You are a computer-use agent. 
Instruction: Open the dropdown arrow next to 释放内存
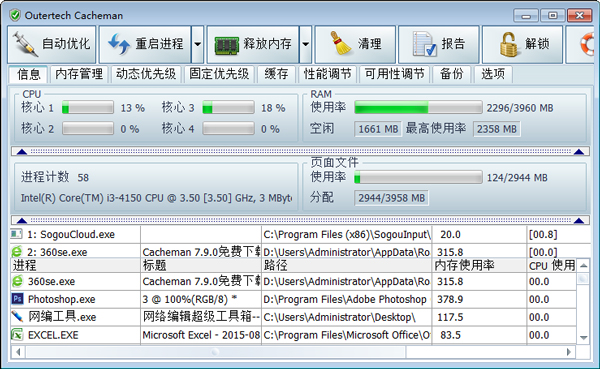(305, 44)
